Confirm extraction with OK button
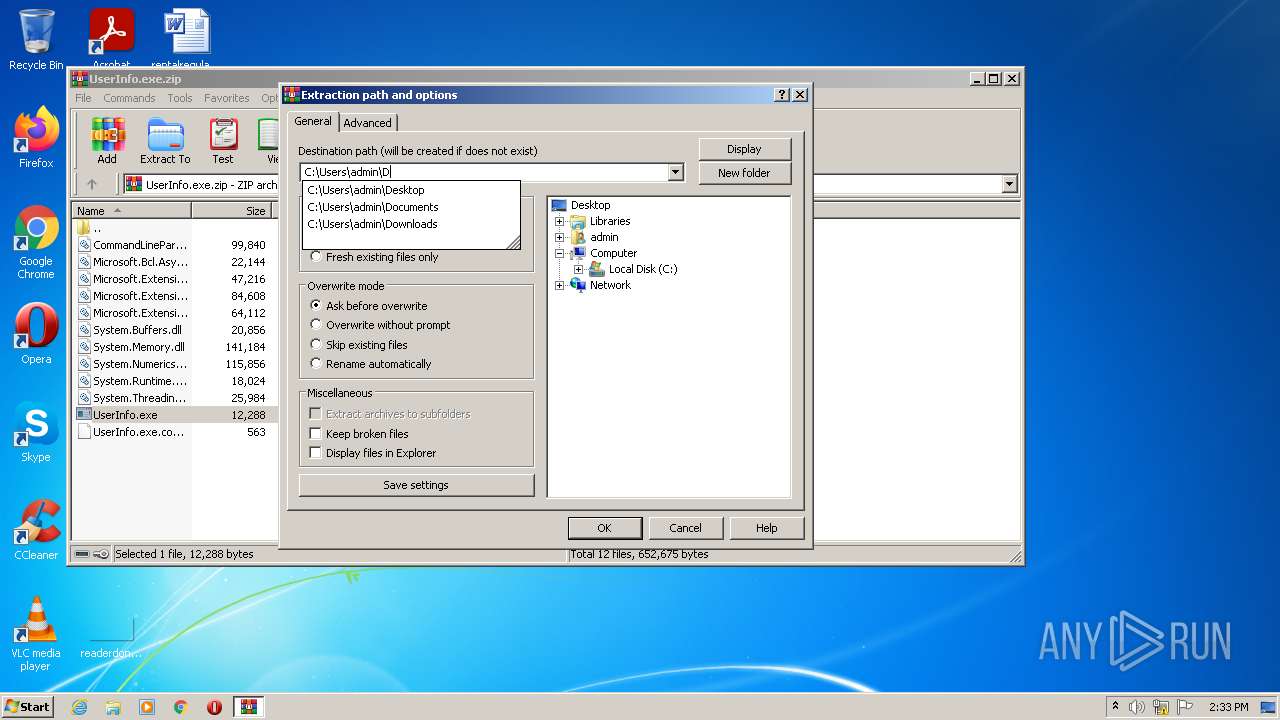Viewport: 1280px width, 720px height. (604, 528)
